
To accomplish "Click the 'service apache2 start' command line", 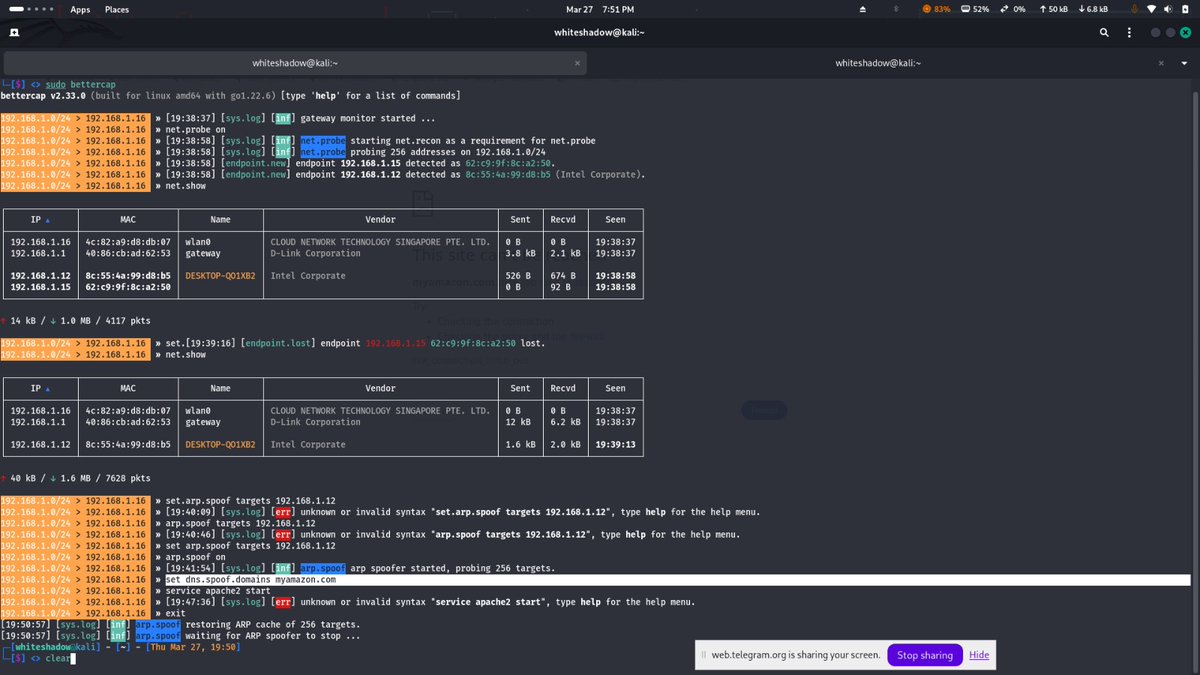I will pos(218,590).
